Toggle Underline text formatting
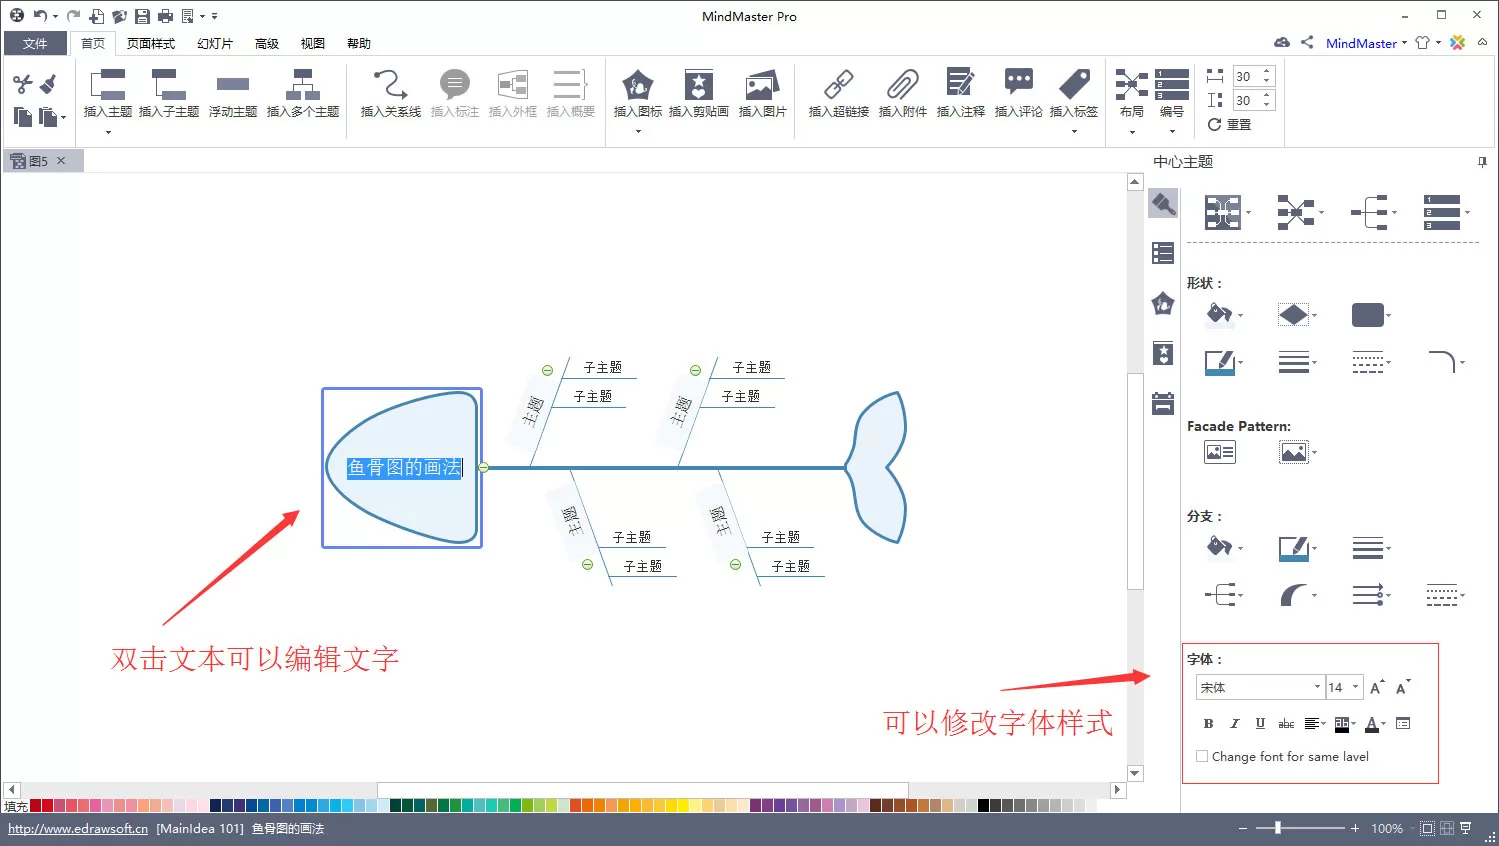The image size is (1499, 846). pyautogui.click(x=1260, y=723)
